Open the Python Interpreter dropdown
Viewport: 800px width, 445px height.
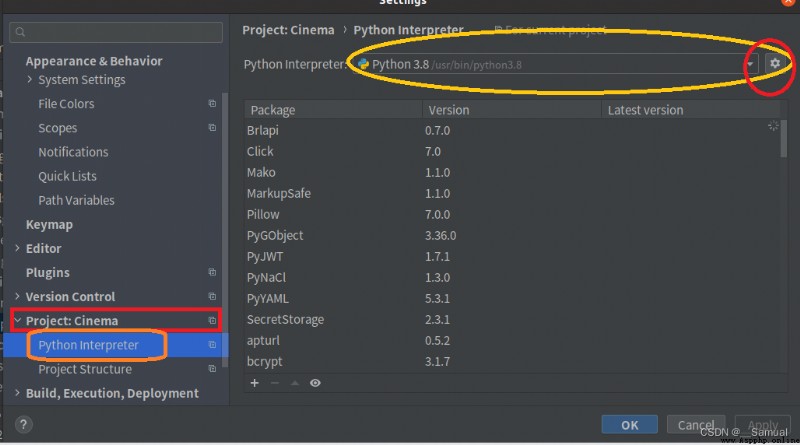coord(555,64)
